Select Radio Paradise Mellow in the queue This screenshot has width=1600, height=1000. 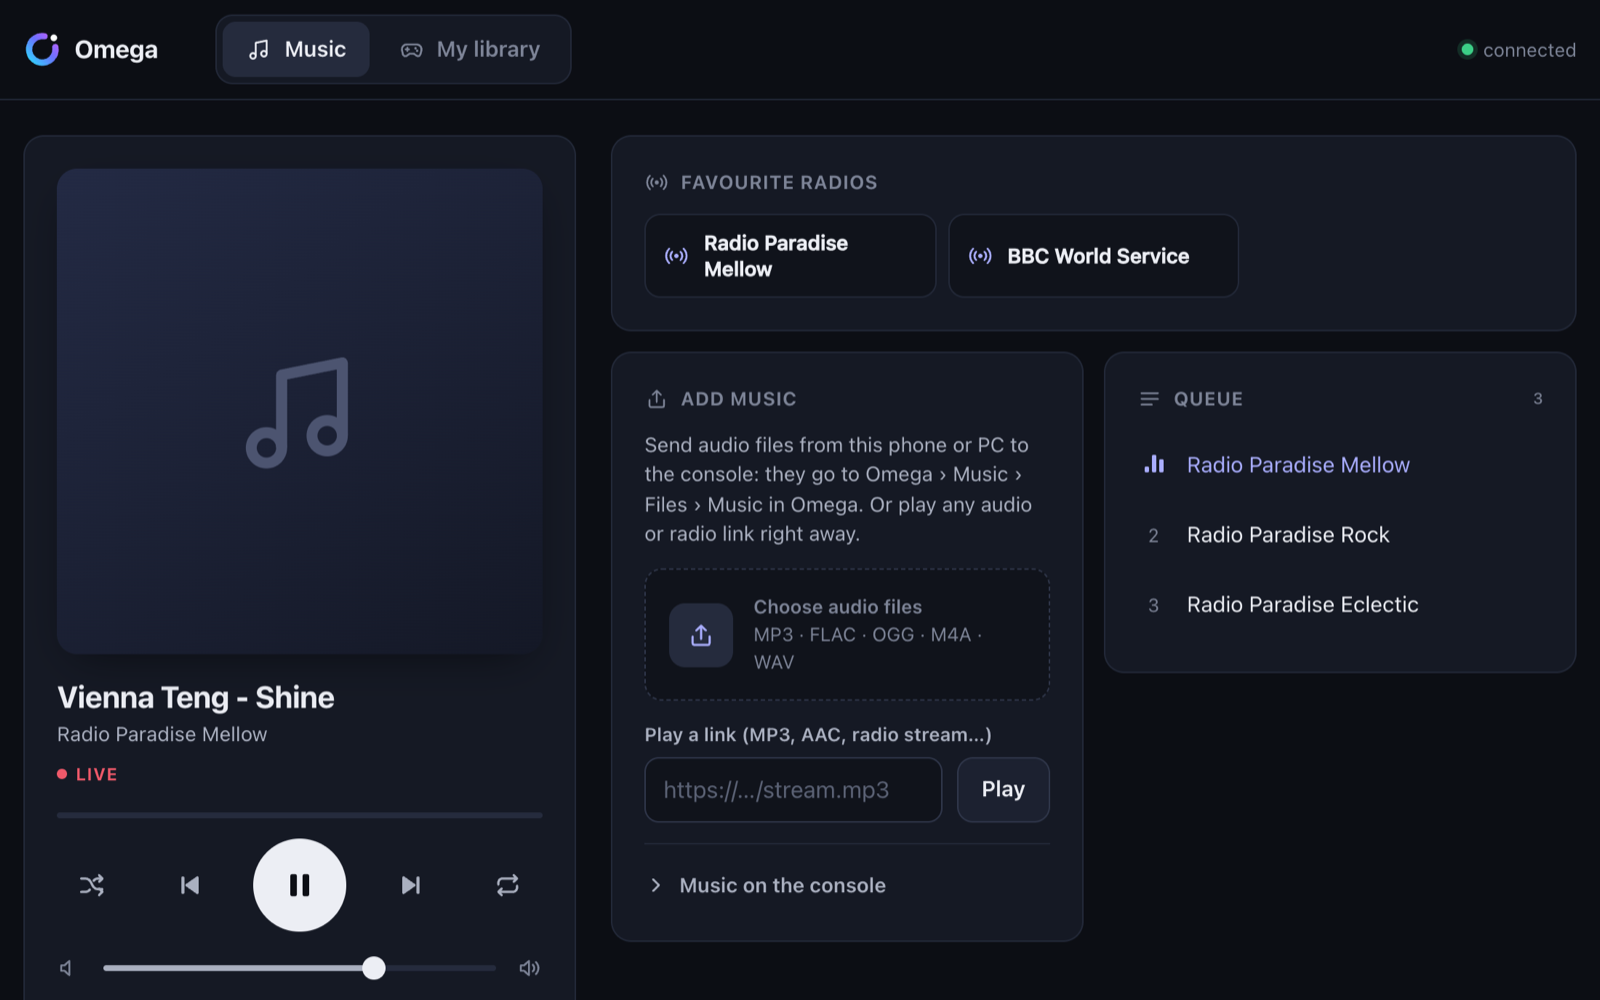point(1340,465)
